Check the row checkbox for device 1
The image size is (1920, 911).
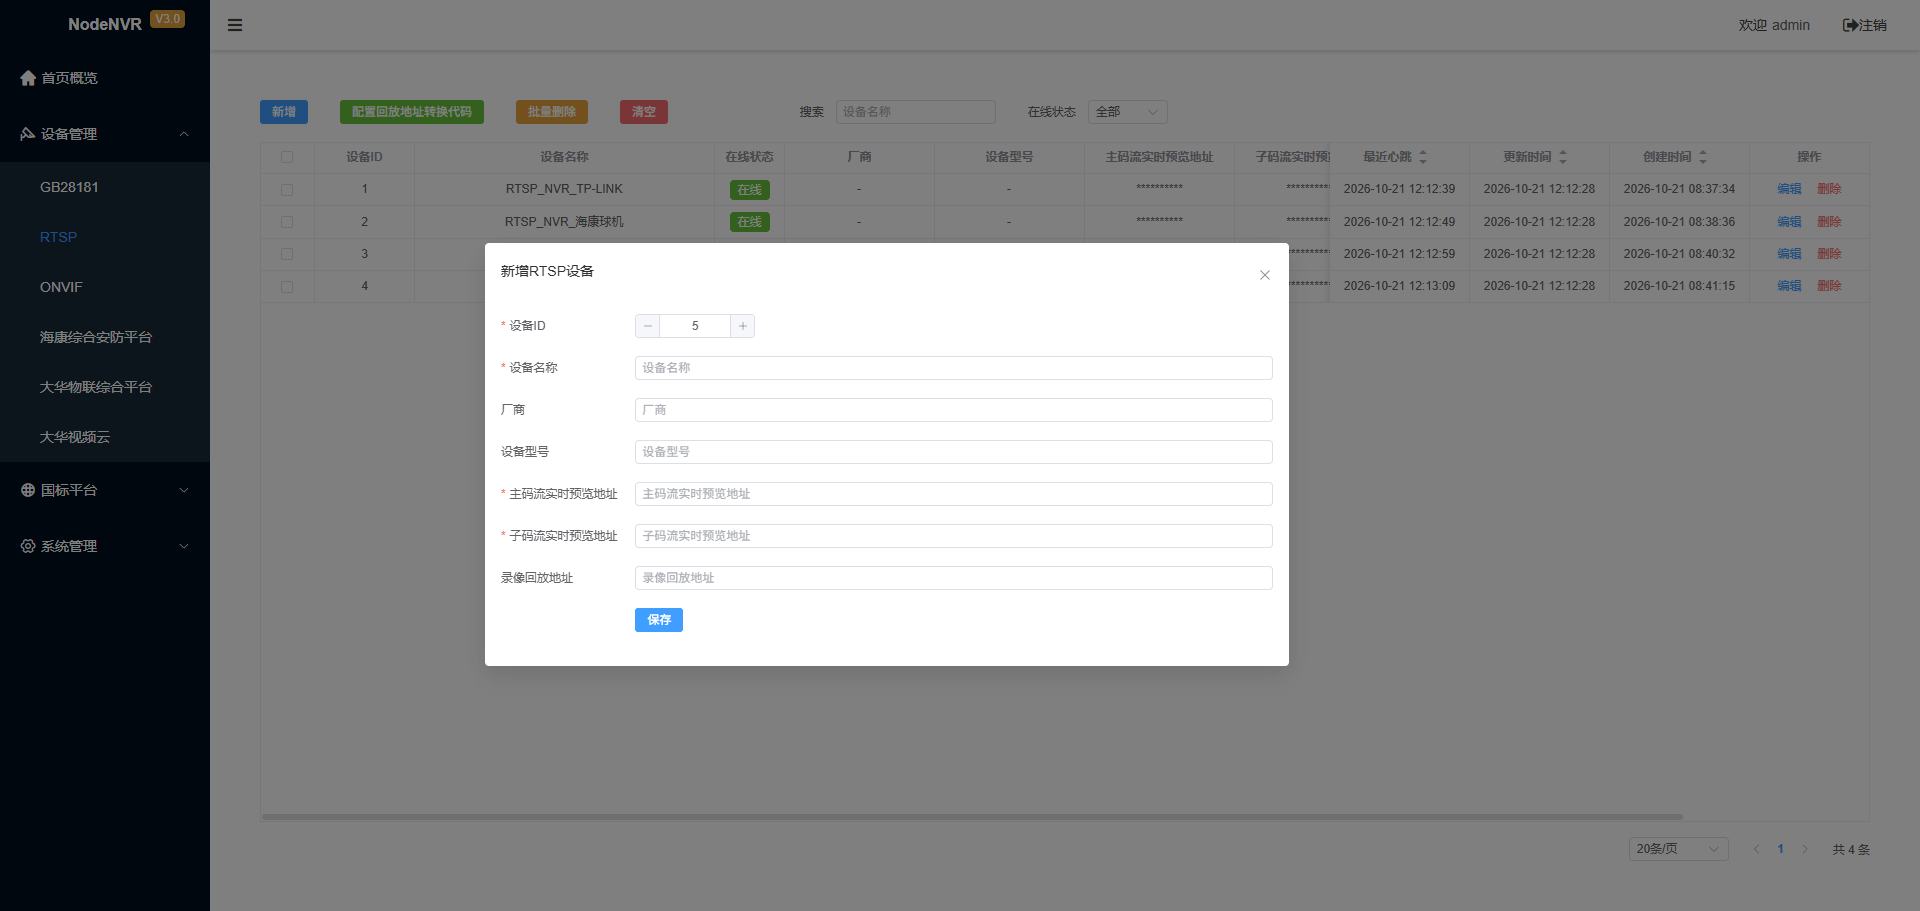pos(287,189)
